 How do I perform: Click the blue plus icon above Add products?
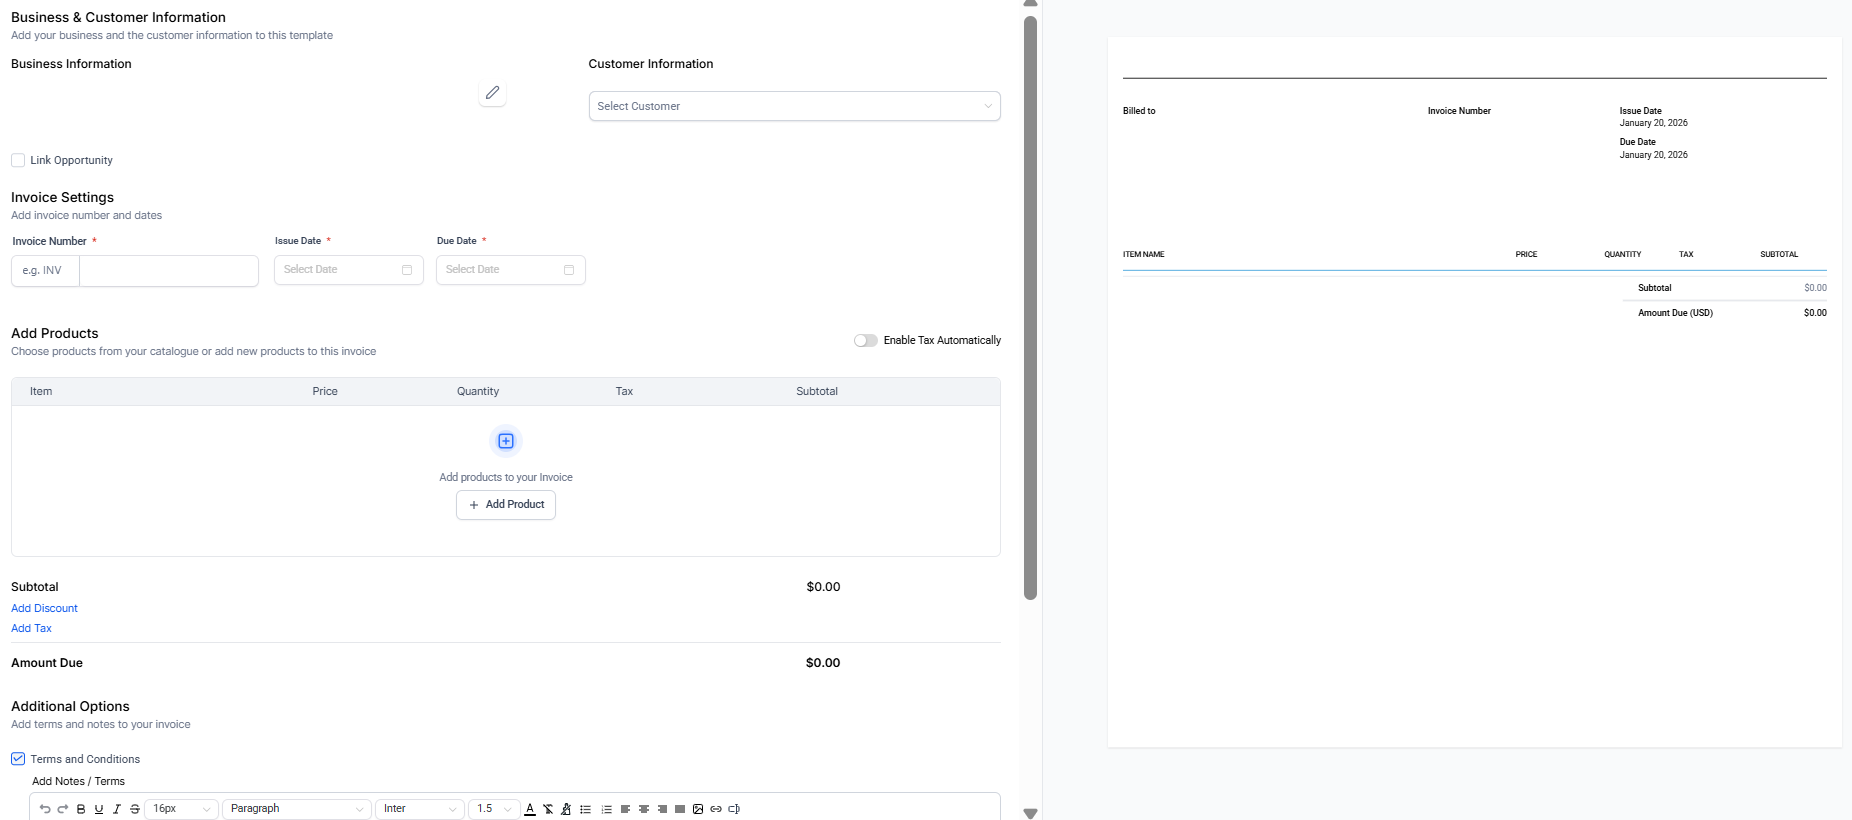coord(506,441)
